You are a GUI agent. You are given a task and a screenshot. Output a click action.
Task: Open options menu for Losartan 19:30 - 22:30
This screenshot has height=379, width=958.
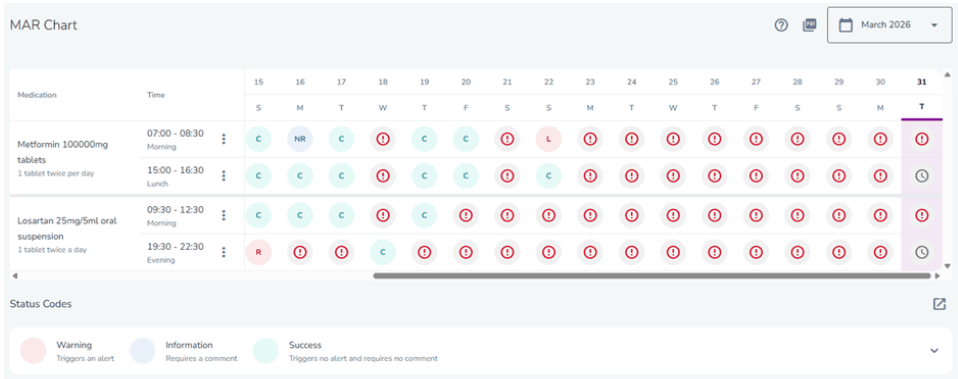[224, 252]
